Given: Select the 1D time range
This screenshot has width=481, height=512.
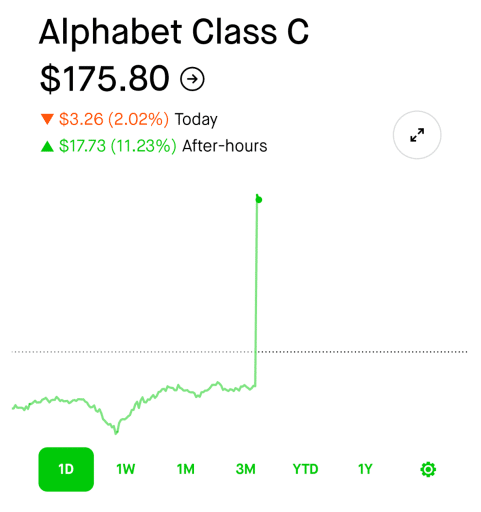Looking at the screenshot, I should click(x=66, y=469).
